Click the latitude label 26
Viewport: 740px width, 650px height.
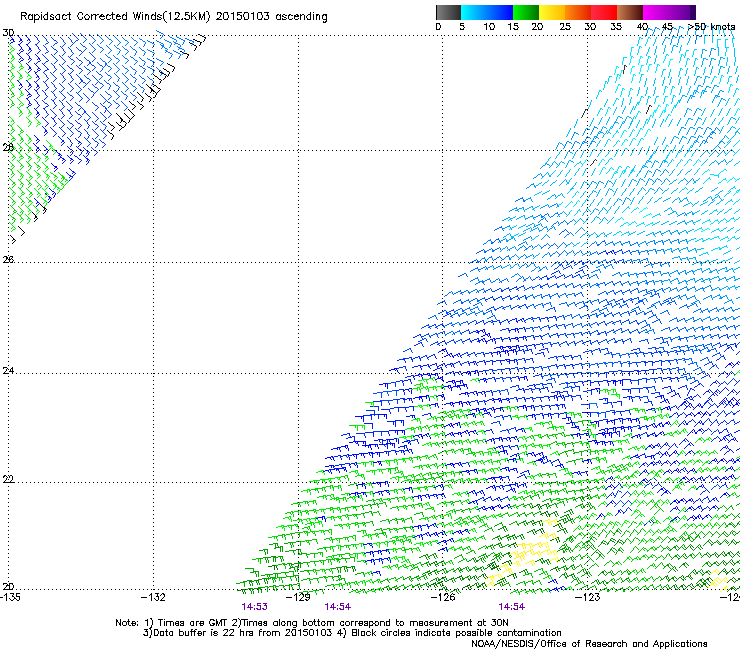coord(8,259)
